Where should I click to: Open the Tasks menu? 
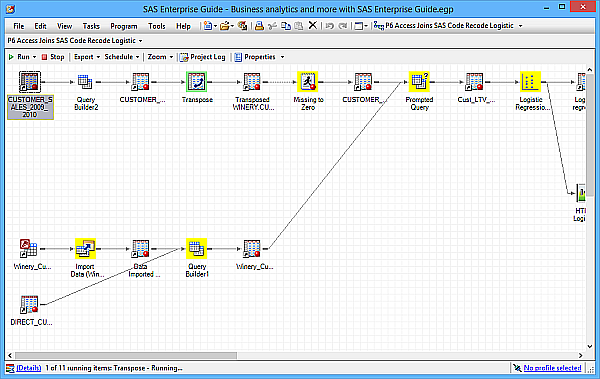click(x=91, y=26)
